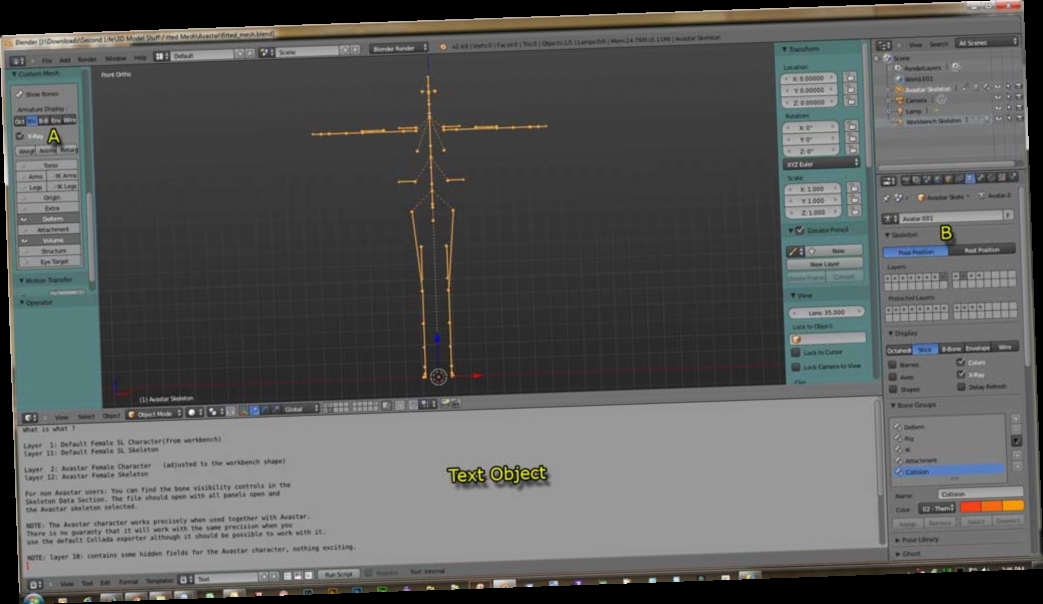
Task: Click the New Layer button
Action: coord(825,264)
